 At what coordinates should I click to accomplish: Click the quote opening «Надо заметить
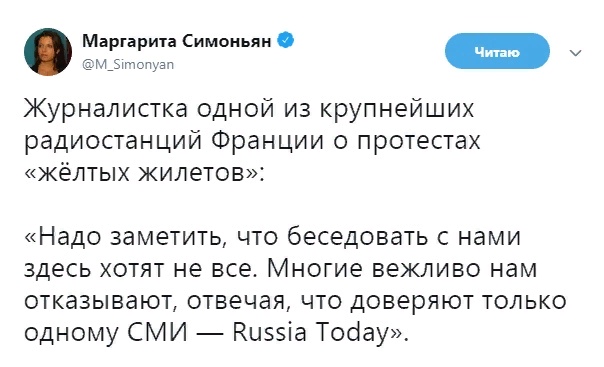pos(125,236)
